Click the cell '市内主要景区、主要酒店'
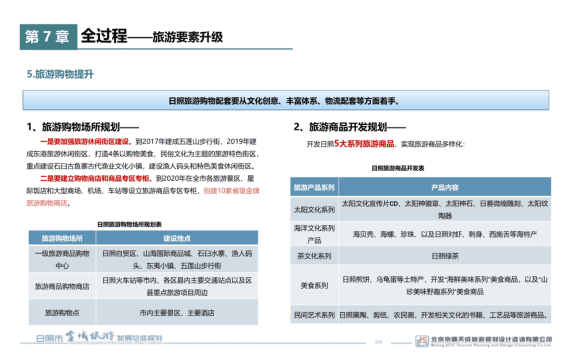 coord(177,313)
